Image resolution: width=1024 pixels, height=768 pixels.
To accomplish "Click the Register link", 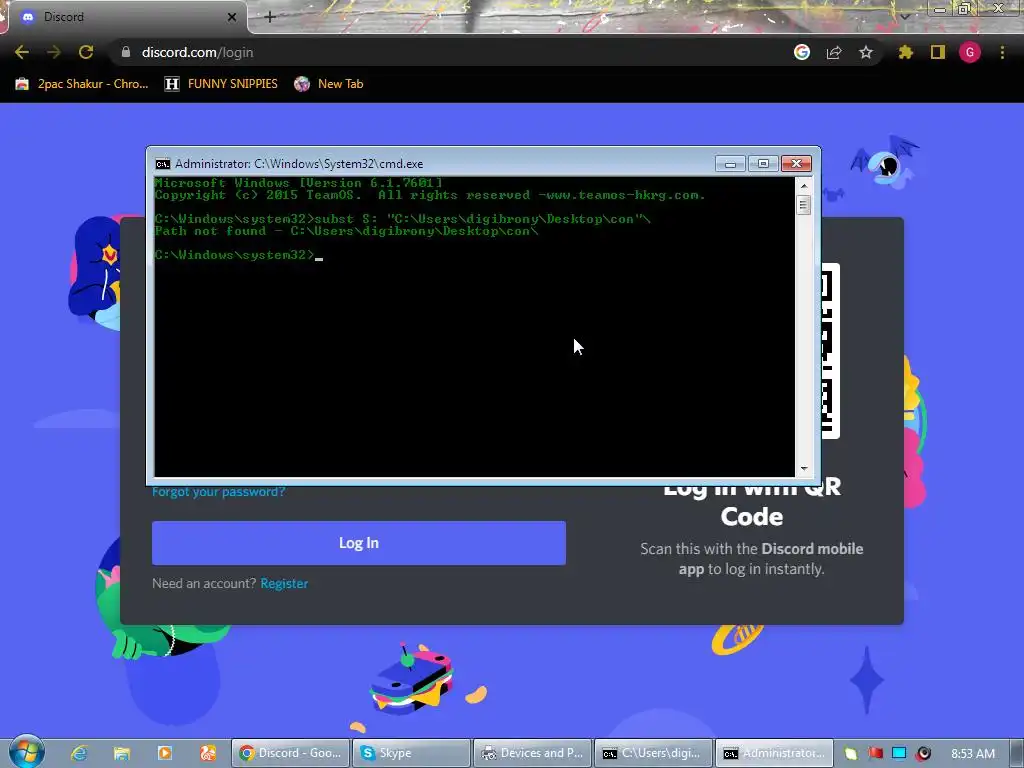I will tap(284, 583).
